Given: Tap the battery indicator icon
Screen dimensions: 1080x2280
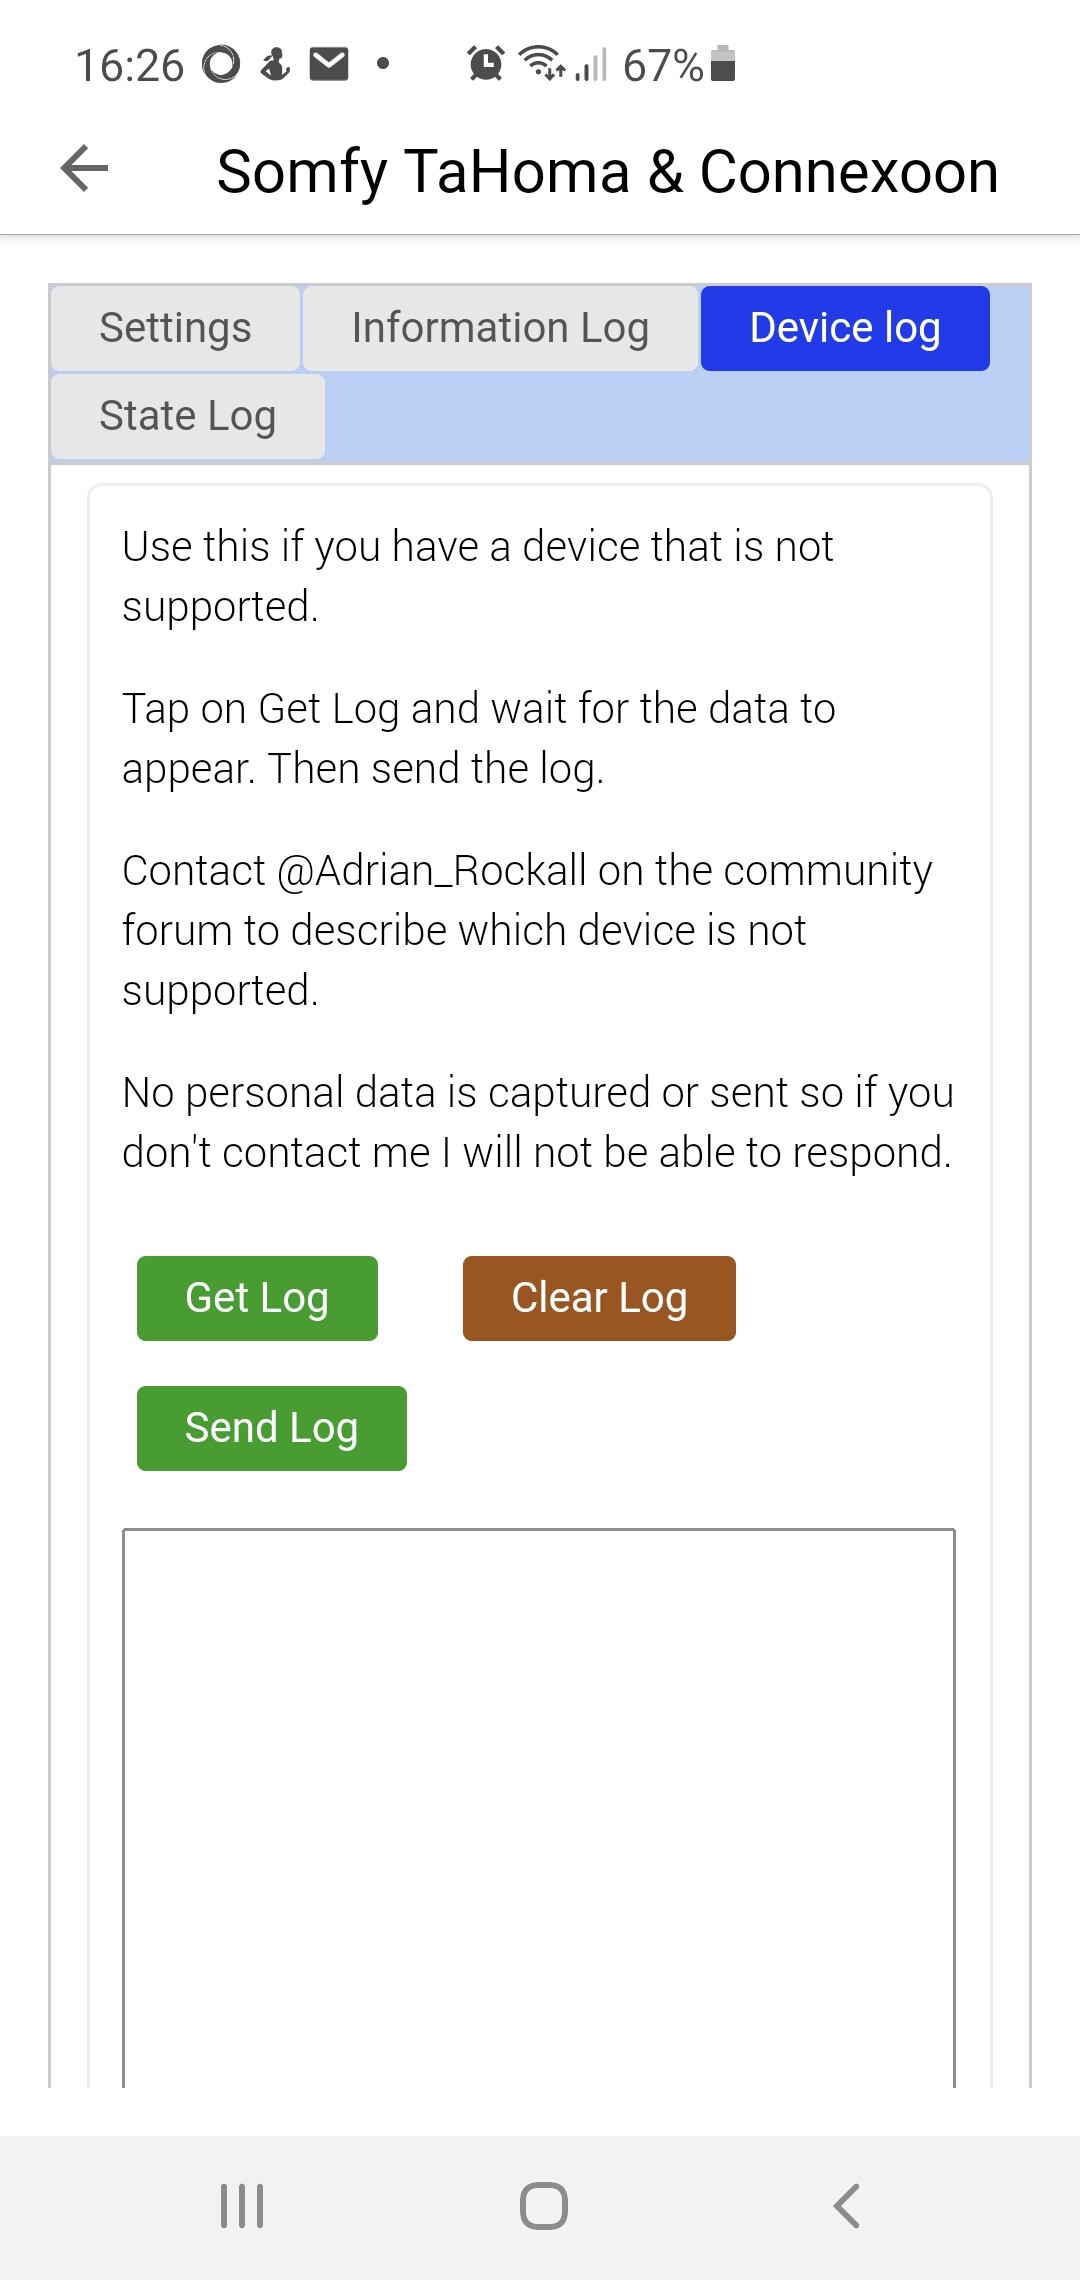Looking at the screenshot, I should [x=723, y=64].
